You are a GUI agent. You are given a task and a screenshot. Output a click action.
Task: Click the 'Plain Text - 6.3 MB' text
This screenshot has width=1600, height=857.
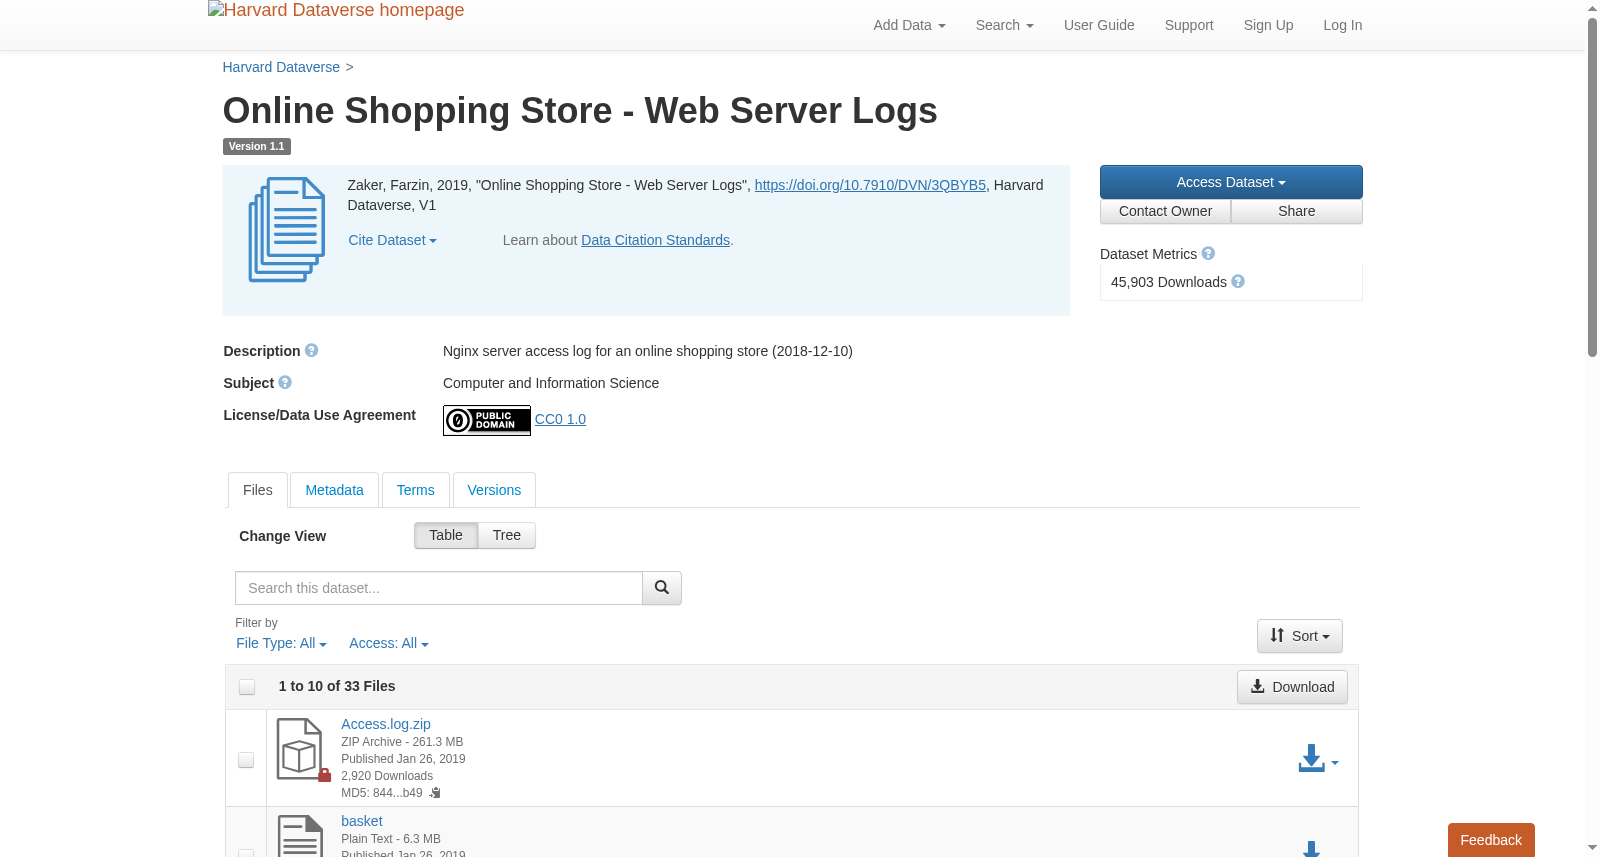pyautogui.click(x=391, y=839)
